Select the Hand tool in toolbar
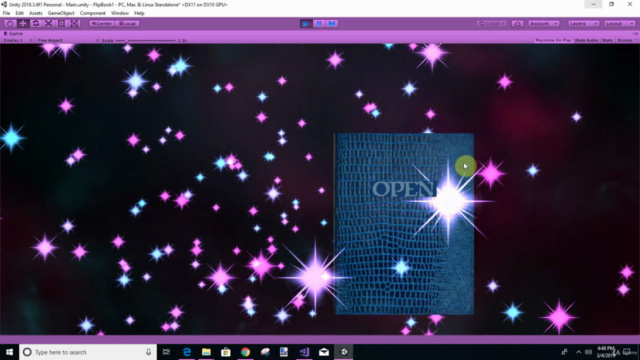640x360 pixels. click(10, 24)
